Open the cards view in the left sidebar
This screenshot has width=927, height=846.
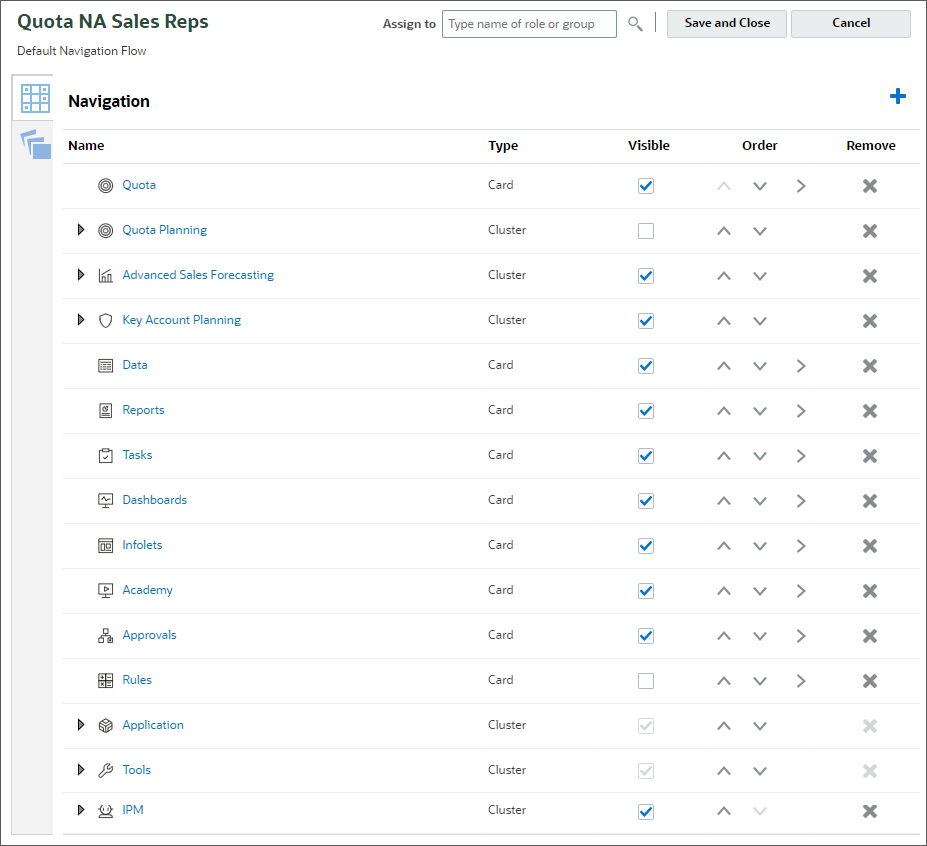(x=33, y=98)
